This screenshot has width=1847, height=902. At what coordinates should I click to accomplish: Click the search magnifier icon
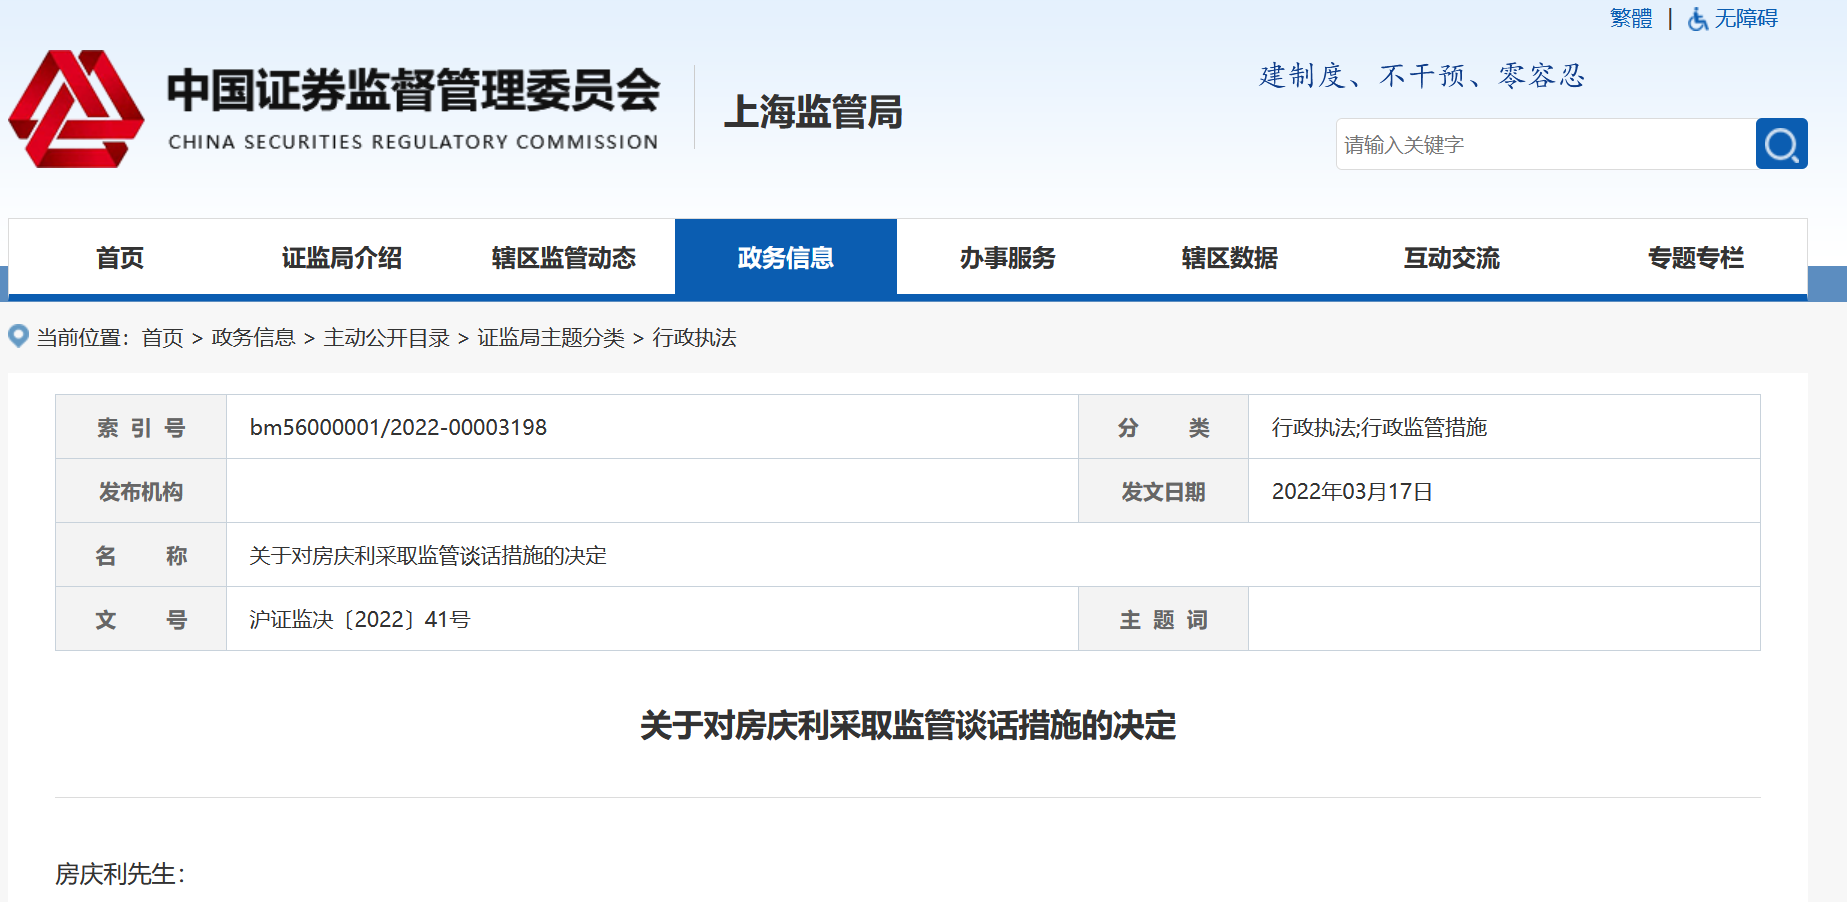click(1781, 144)
